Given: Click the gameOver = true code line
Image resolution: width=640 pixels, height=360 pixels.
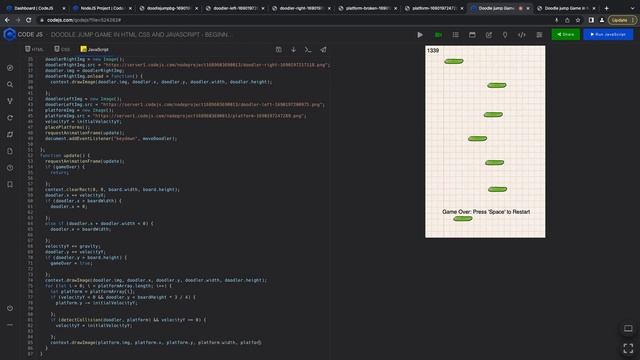Looking at the screenshot, I should (x=71, y=263).
